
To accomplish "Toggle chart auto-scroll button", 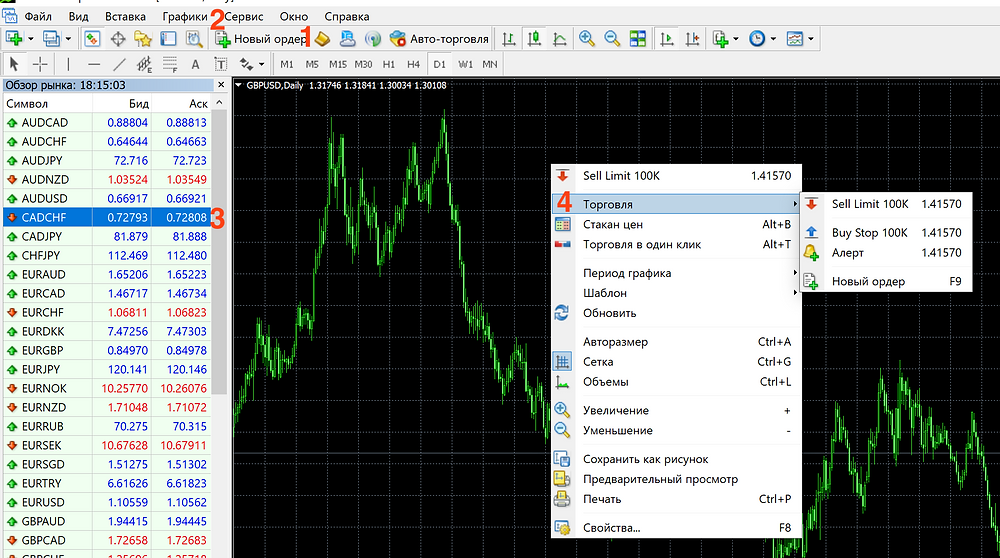I will pyautogui.click(x=667, y=39).
